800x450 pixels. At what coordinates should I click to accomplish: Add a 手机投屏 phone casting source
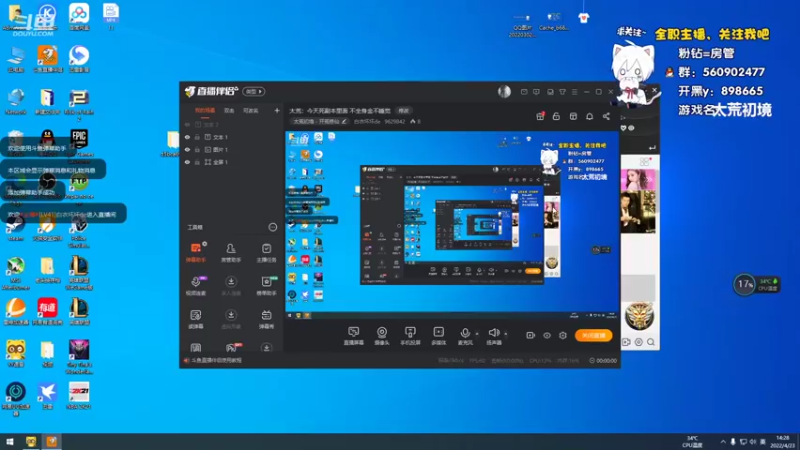[x=410, y=336]
